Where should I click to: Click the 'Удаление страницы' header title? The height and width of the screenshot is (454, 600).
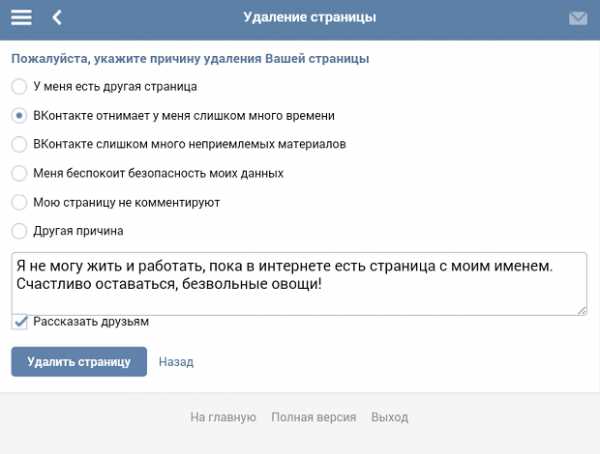pyautogui.click(x=310, y=17)
